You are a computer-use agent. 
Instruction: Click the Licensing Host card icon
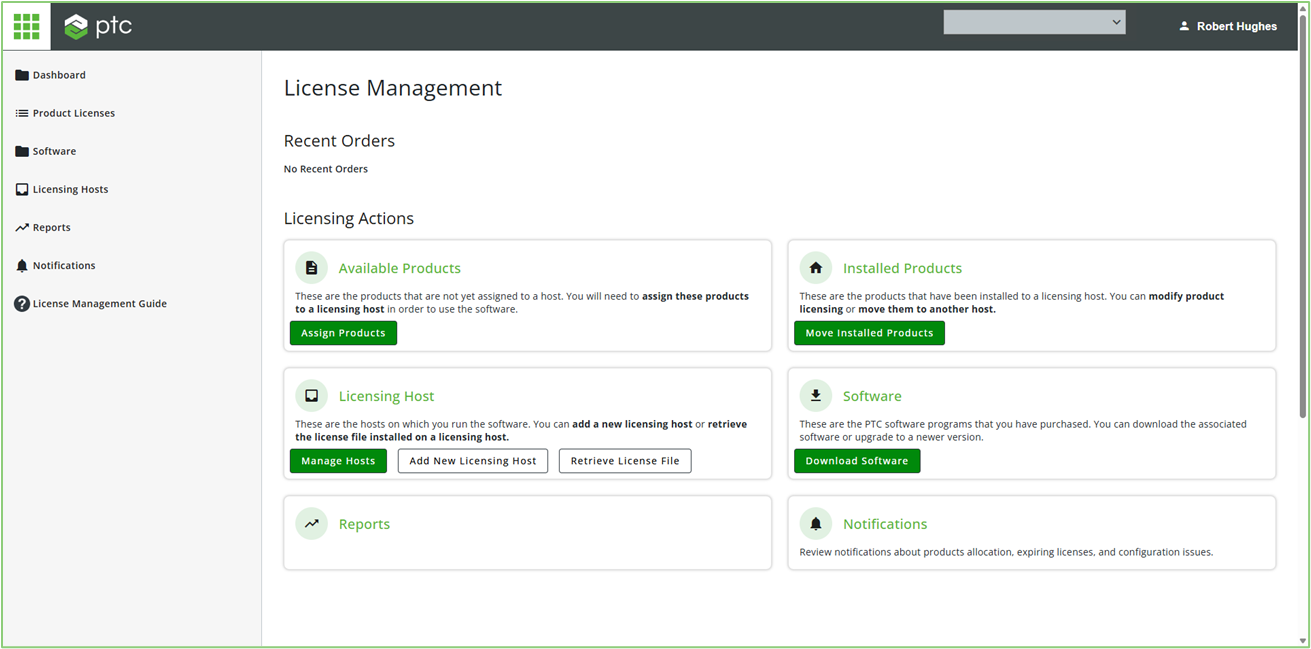tap(311, 396)
